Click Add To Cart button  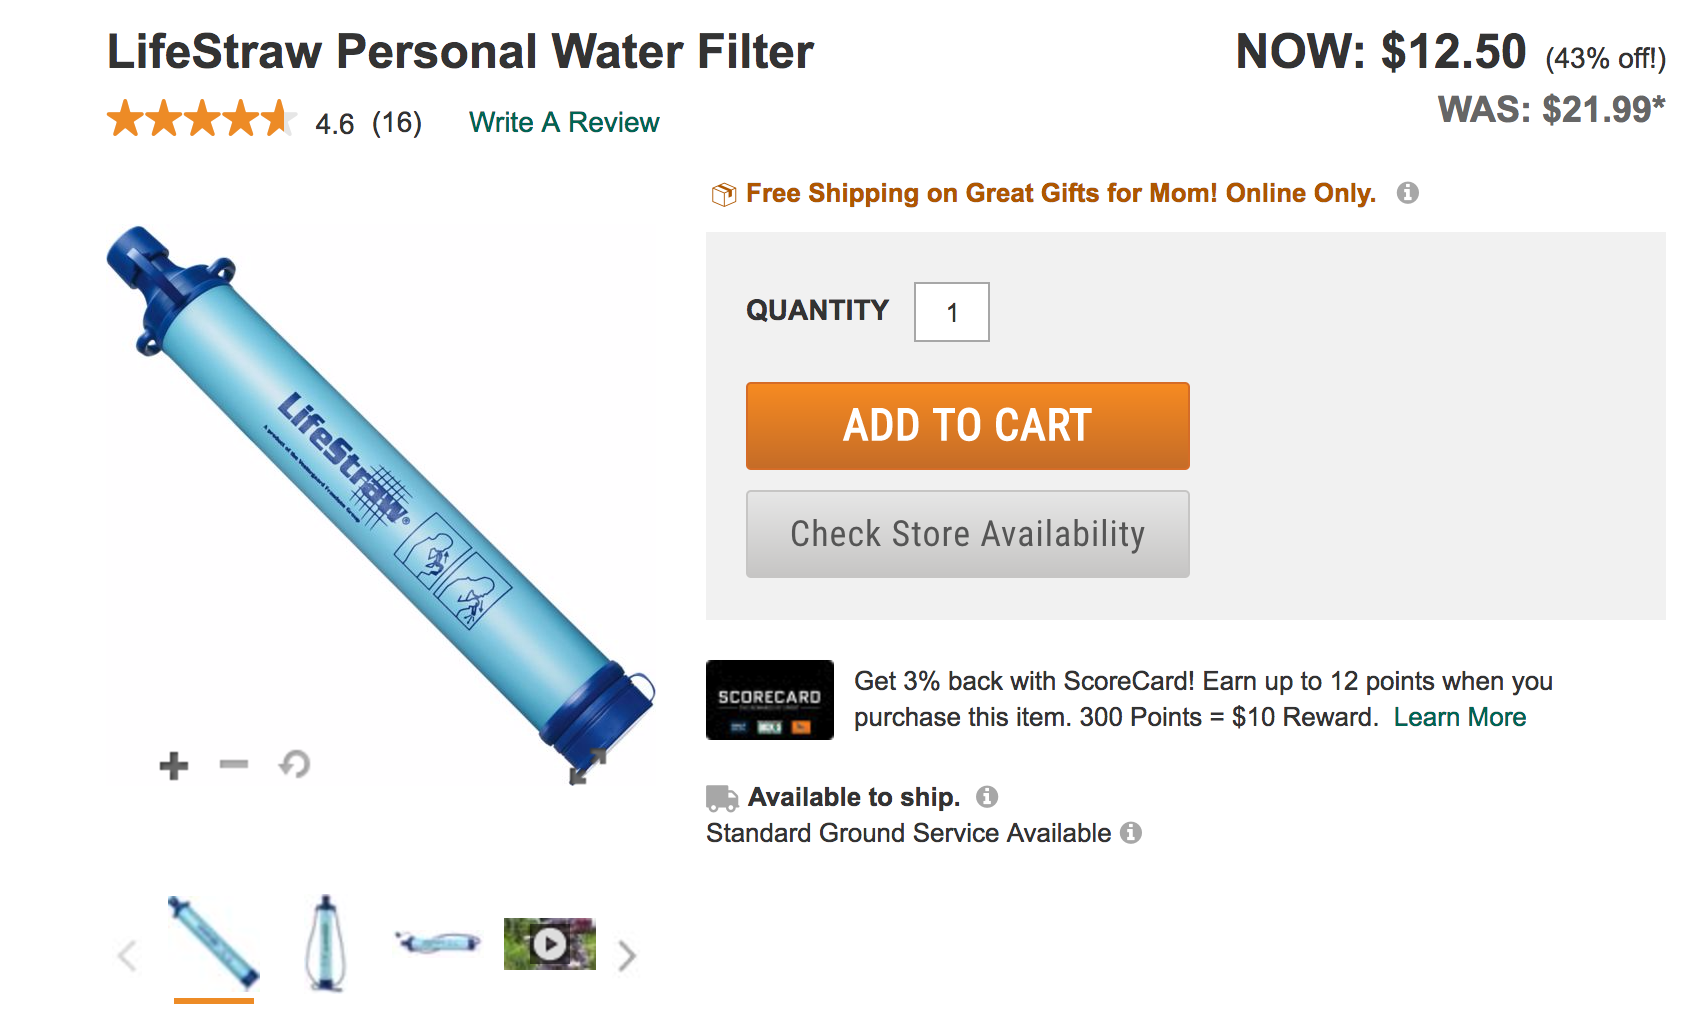pyautogui.click(x=967, y=426)
